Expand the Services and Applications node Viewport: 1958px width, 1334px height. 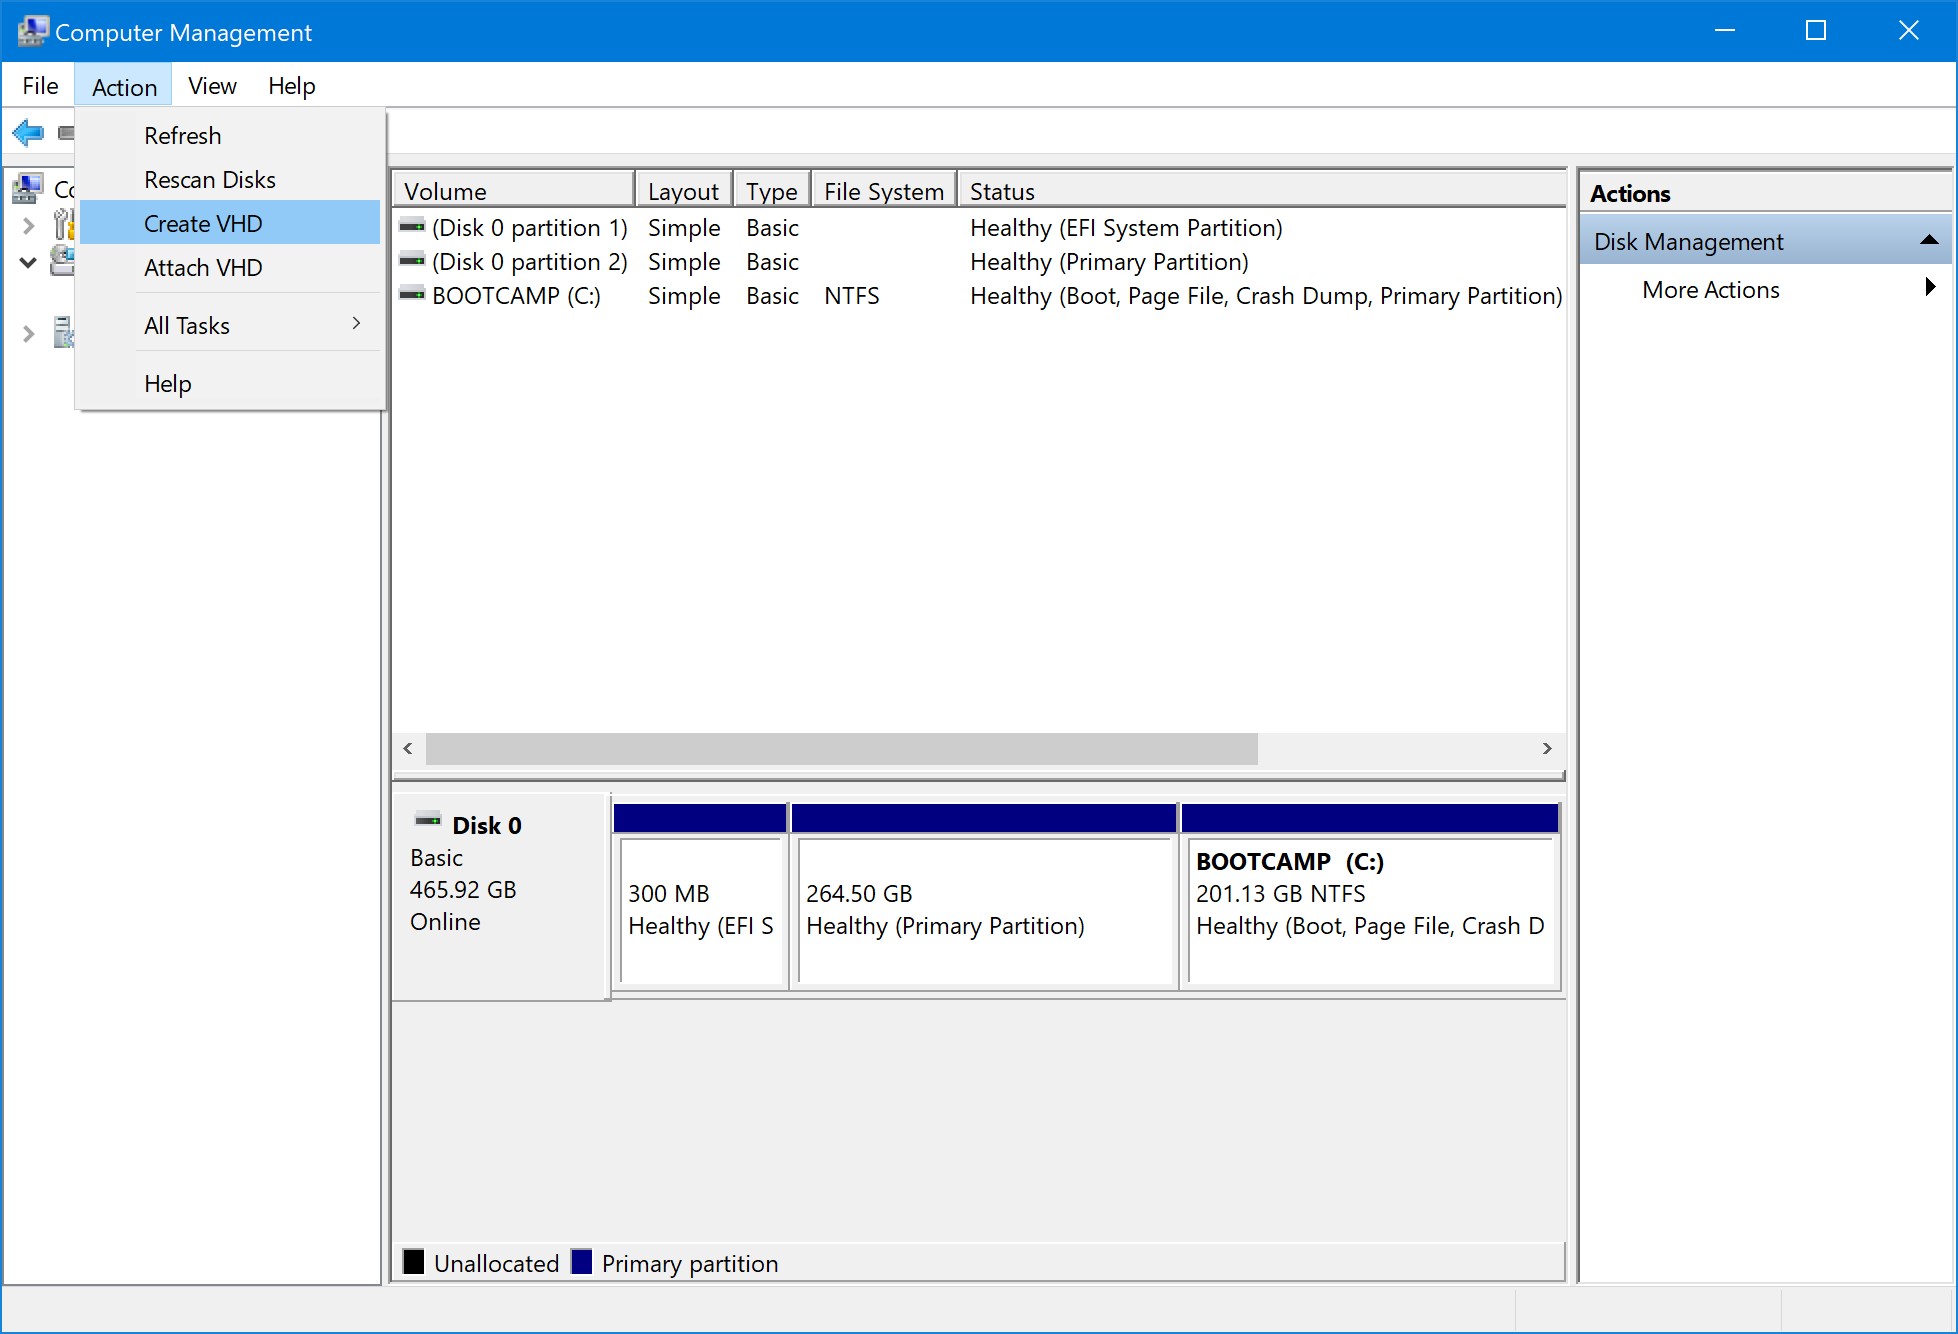[28, 334]
